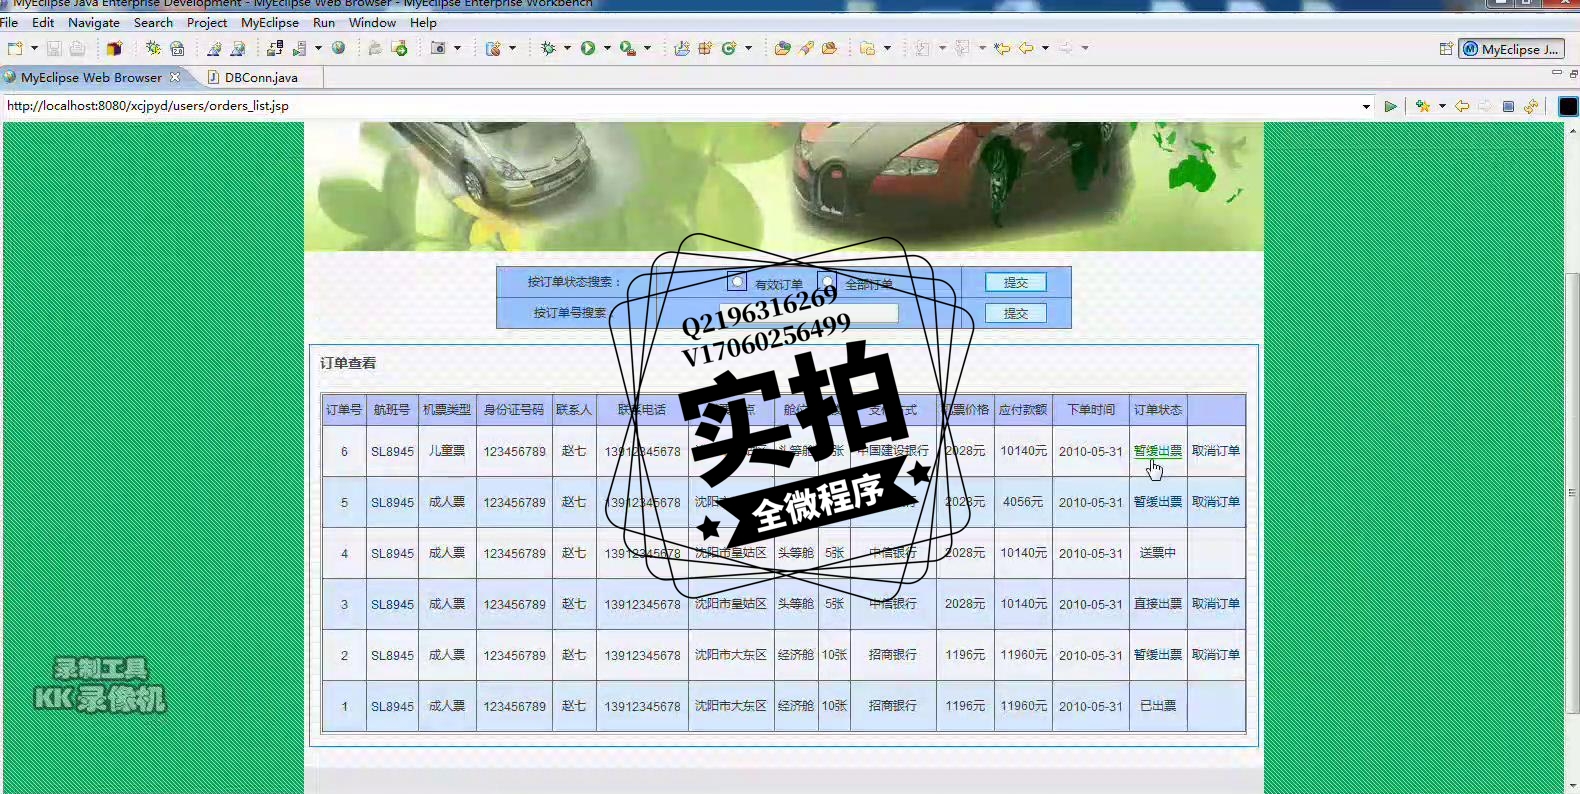The width and height of the screenshot is (1580, 794).
Task: Open the server dropdown arrow before globe
Action: (318, 48)
